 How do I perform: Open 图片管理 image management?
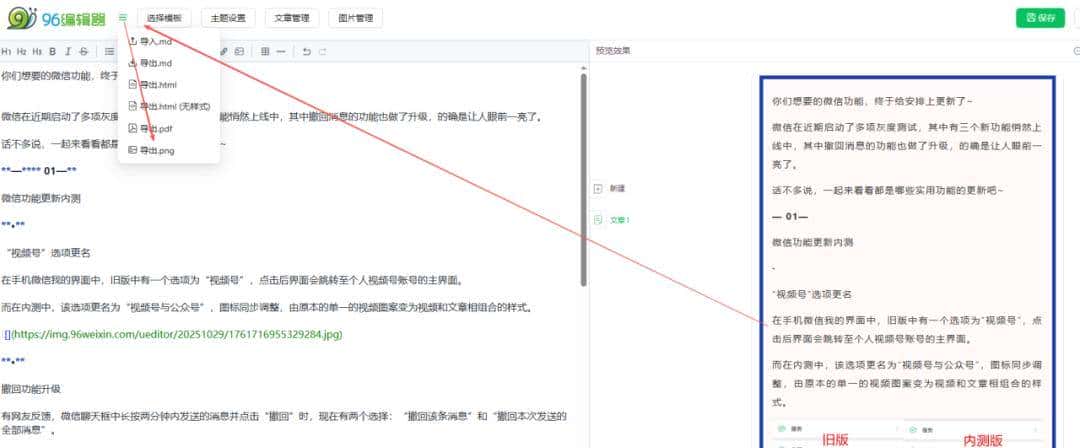[x=355, y=19]
